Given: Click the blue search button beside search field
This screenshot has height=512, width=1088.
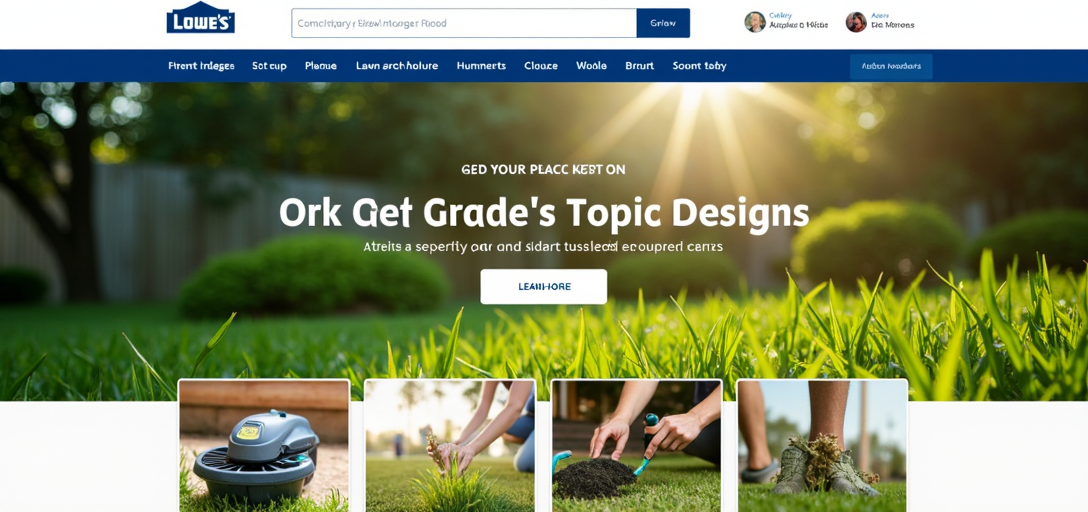Looking at the screenshot, I should pos(663,23).
